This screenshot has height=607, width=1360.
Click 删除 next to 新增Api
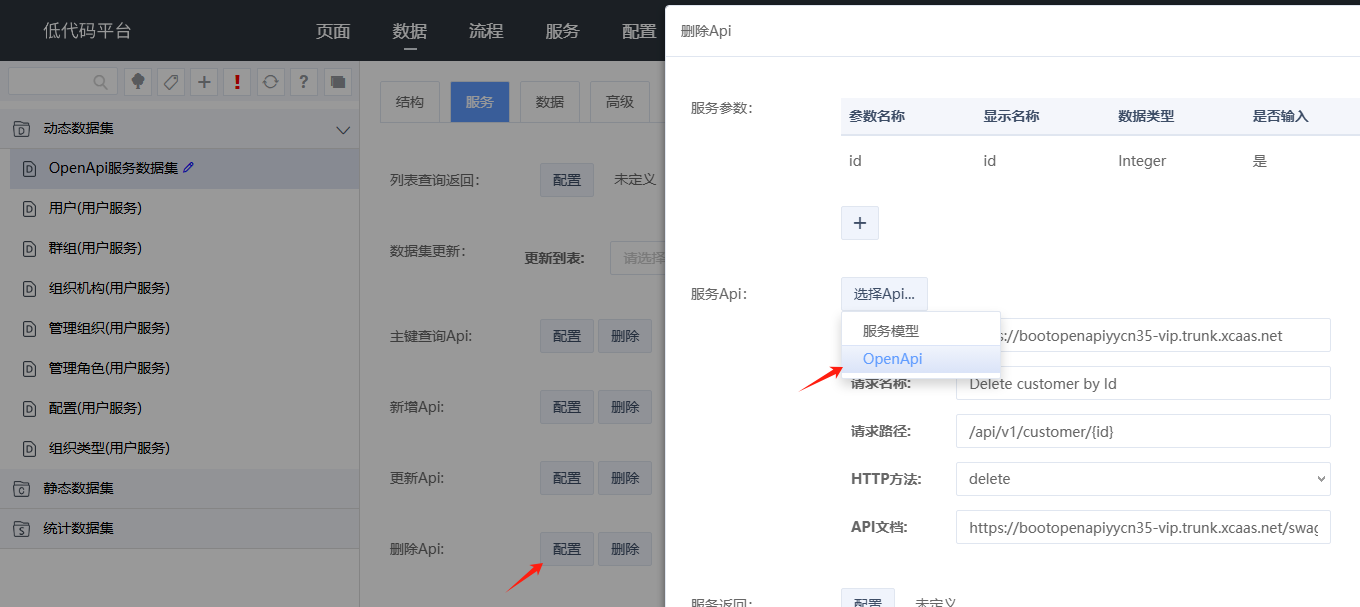625,407
